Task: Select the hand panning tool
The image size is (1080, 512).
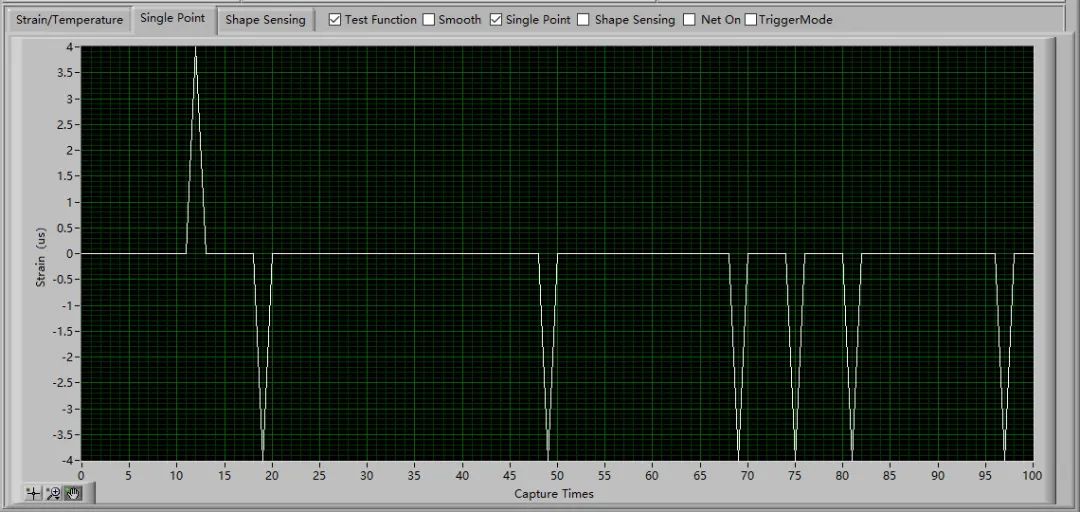Action: click(x=73, y=493)
